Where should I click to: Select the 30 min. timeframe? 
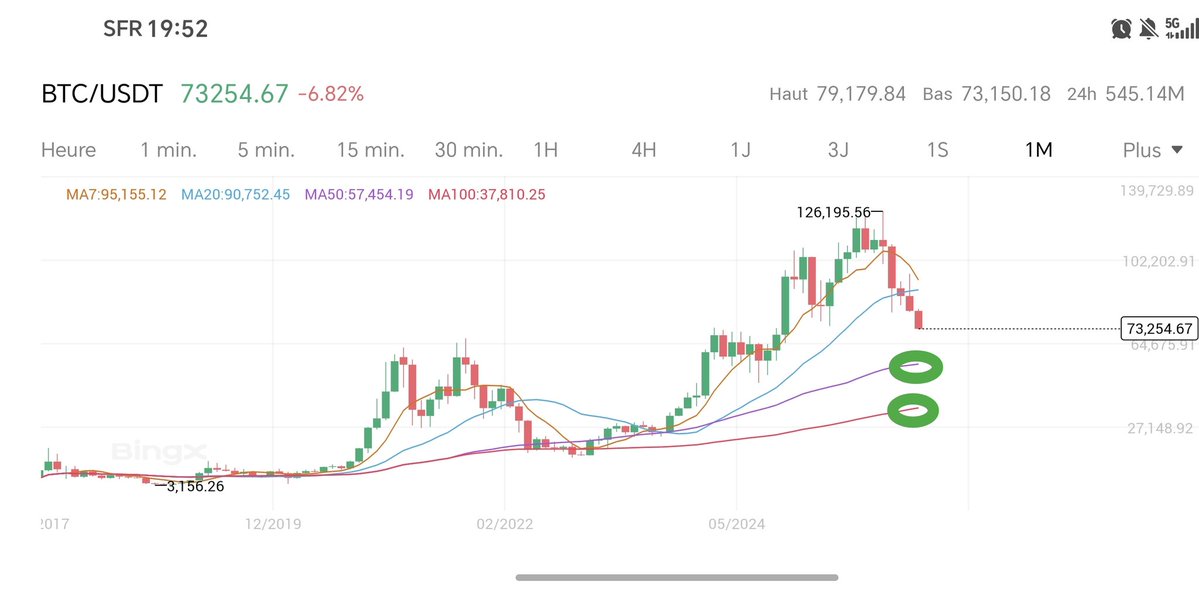[x=468, y=150]
